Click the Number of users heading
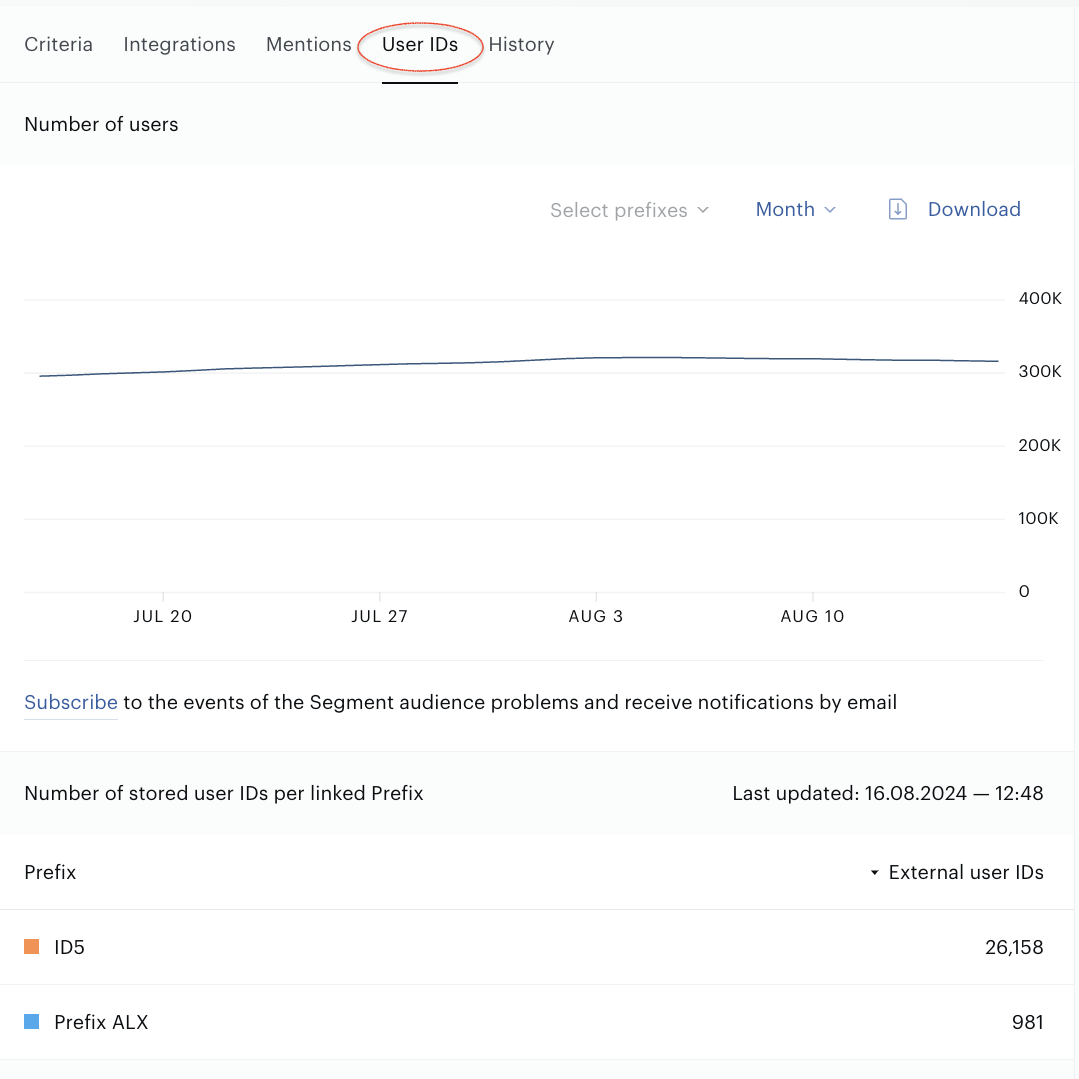 pyautogui.click(x=101, y=125)
